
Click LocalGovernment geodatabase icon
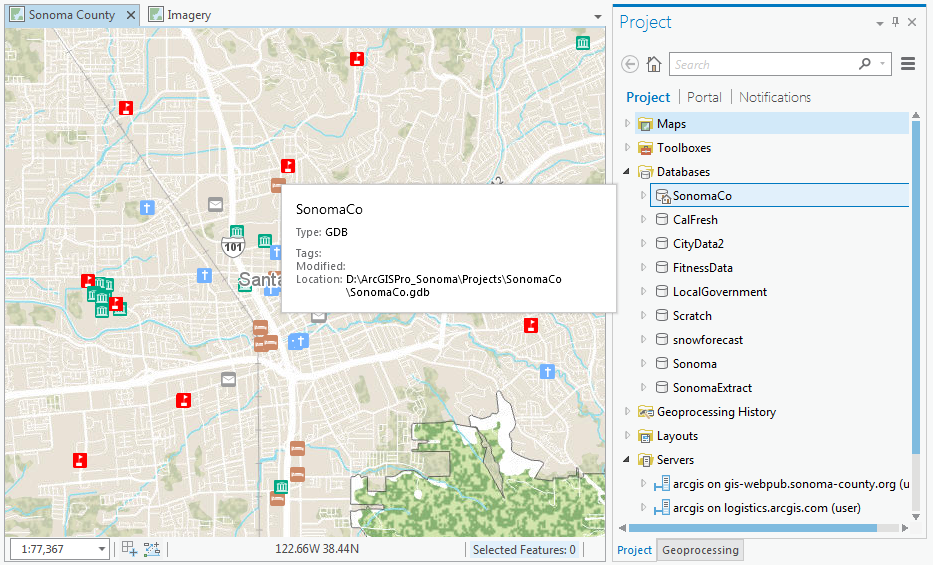(662, 291)
